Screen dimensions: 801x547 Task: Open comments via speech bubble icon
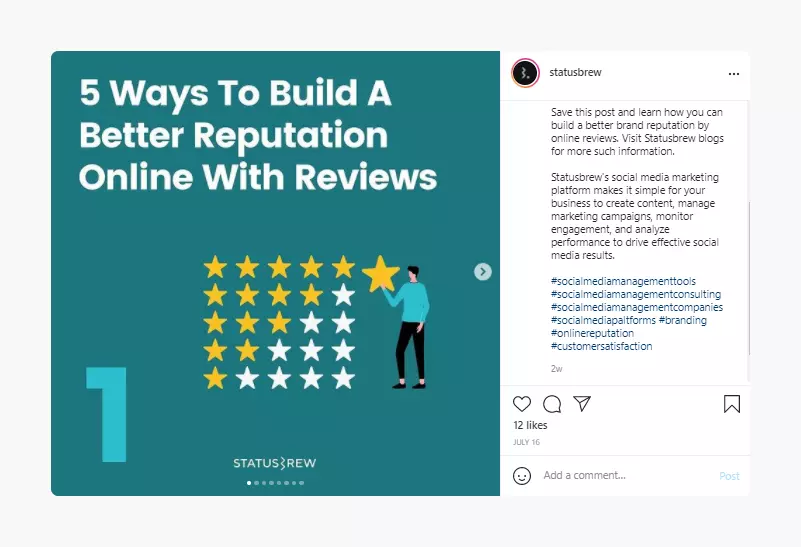click(552, 404)
